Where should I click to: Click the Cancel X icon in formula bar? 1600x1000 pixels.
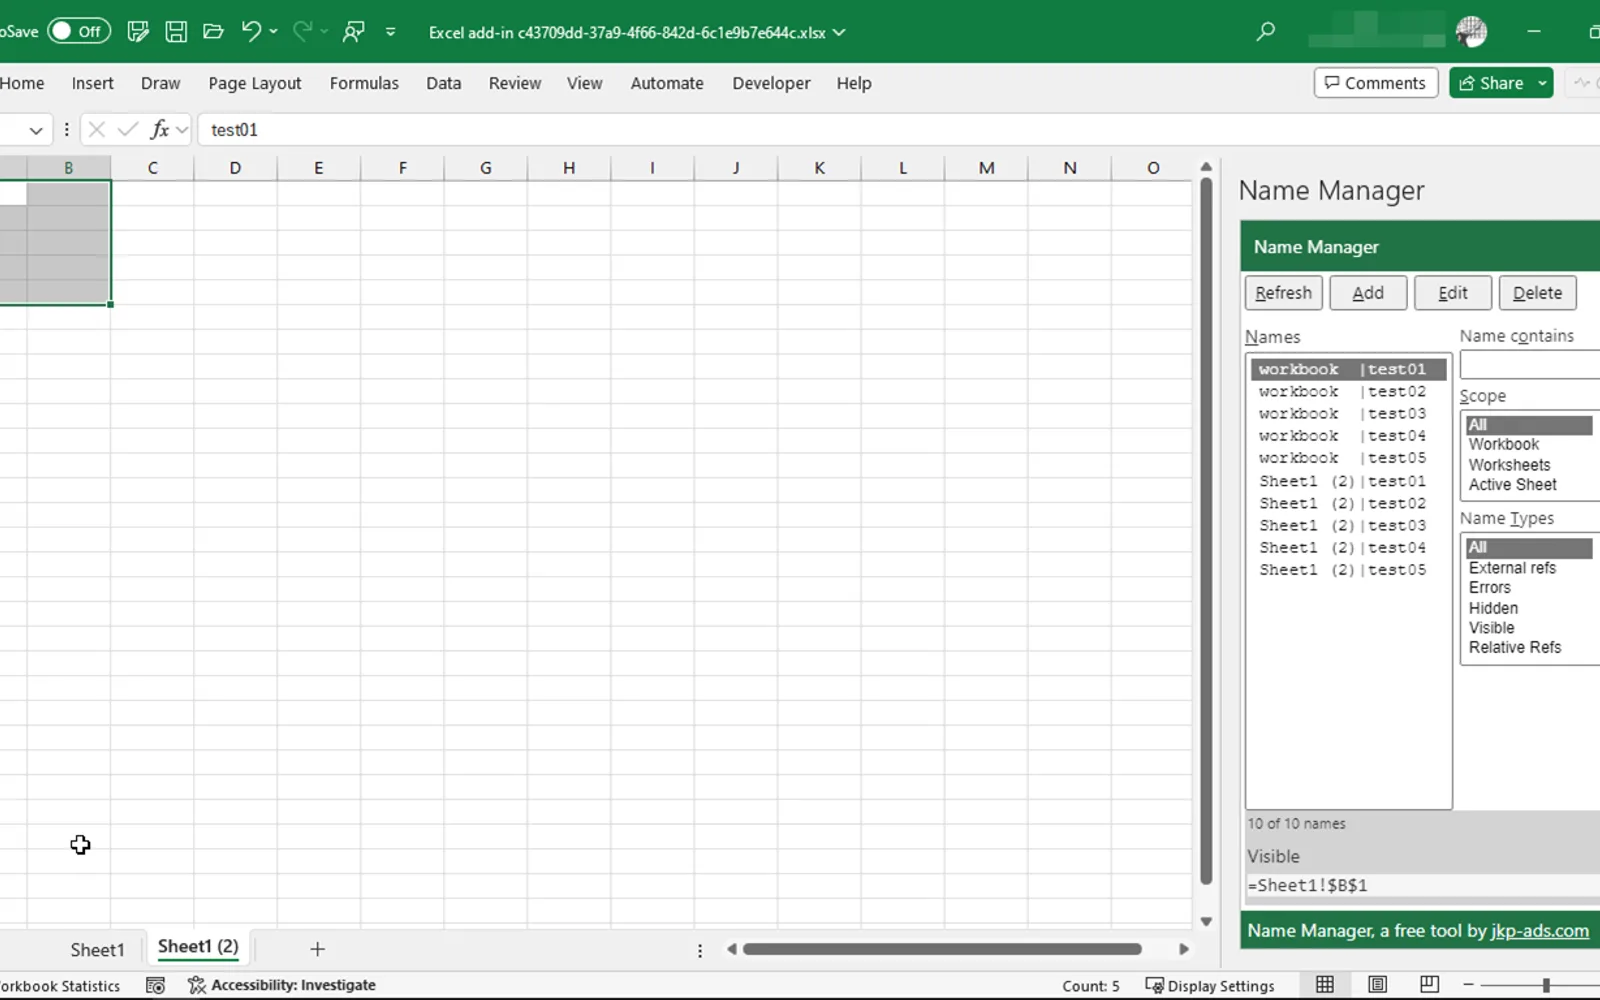point(97,129)
